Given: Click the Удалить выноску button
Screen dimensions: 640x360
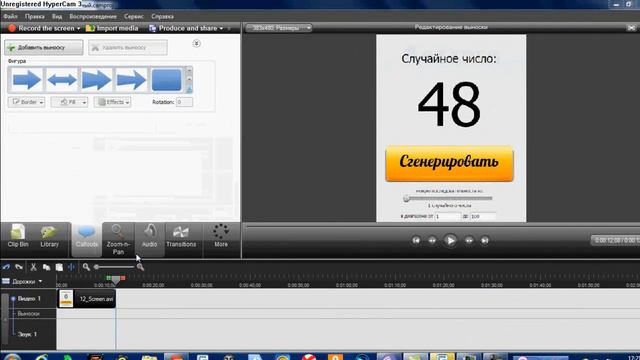Looking at the screenshot, I should [x=128, y=47].
